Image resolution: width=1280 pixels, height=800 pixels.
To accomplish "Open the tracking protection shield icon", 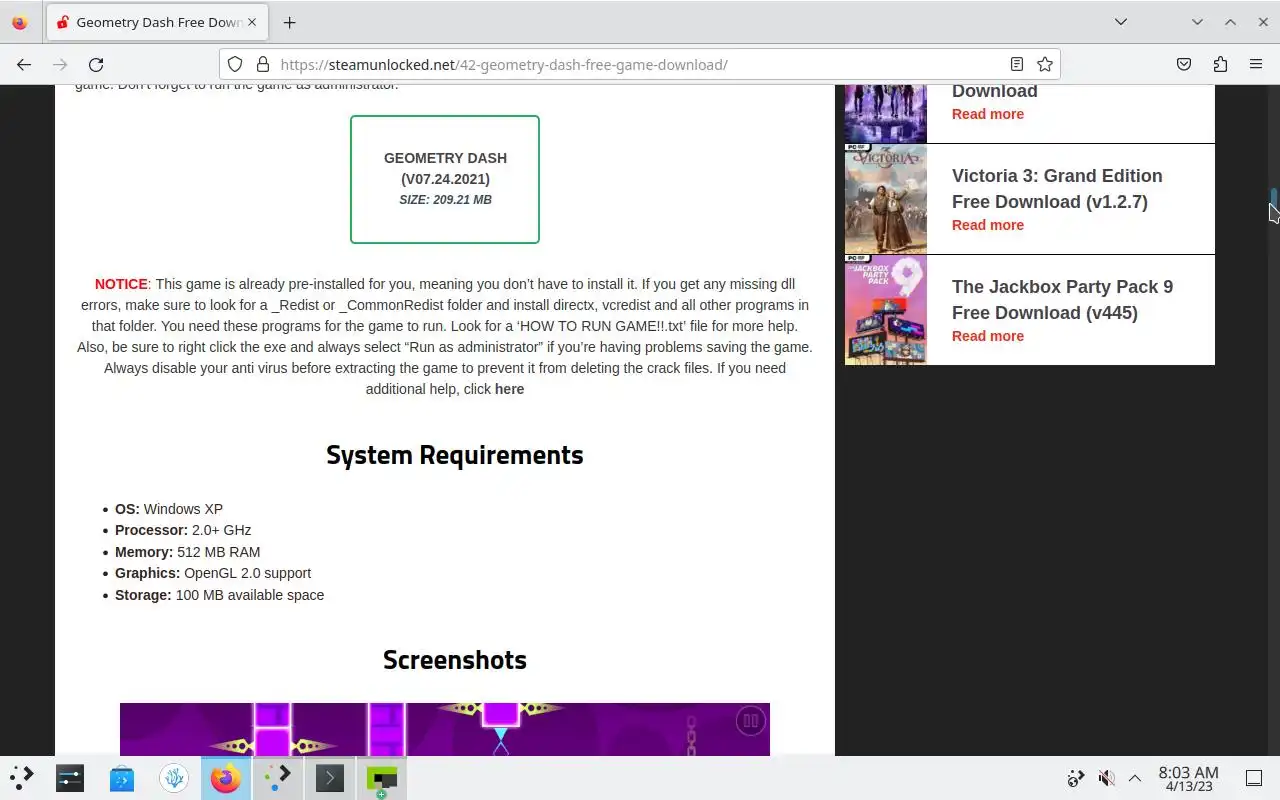I will [235, 64].
